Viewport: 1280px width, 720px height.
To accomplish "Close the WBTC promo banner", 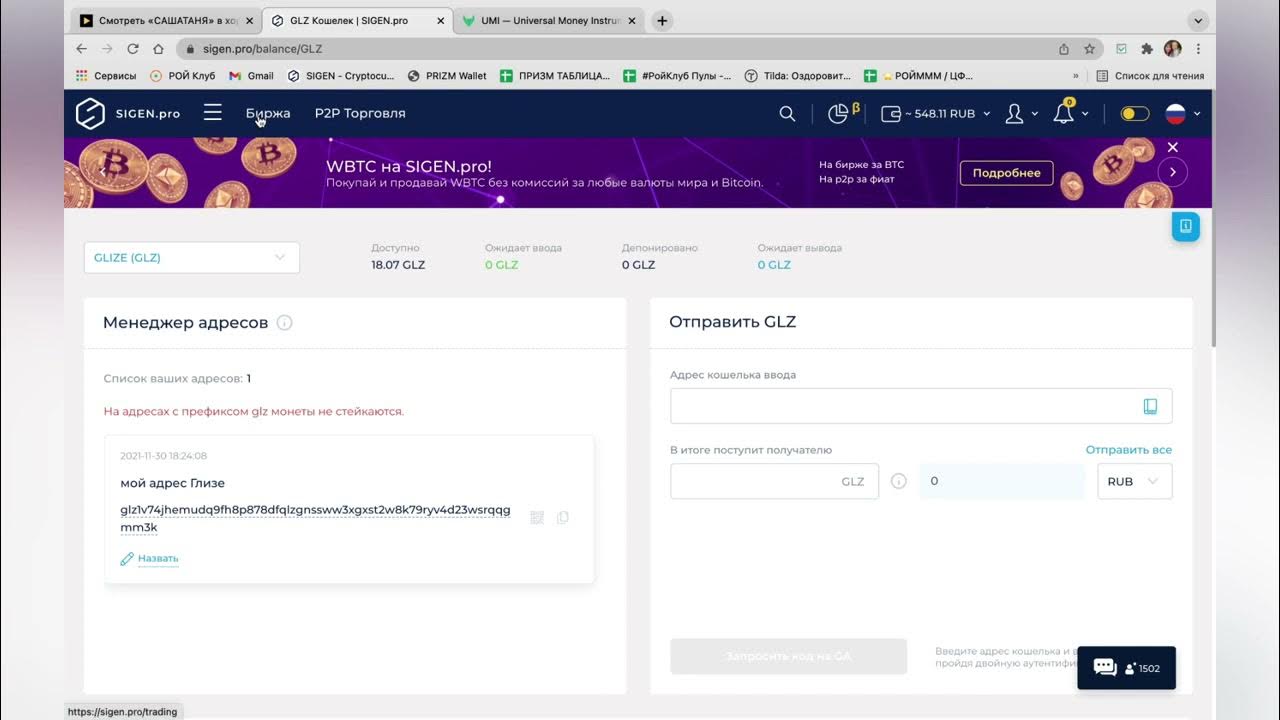I will pyautogui.click(x=1173, y=147).
